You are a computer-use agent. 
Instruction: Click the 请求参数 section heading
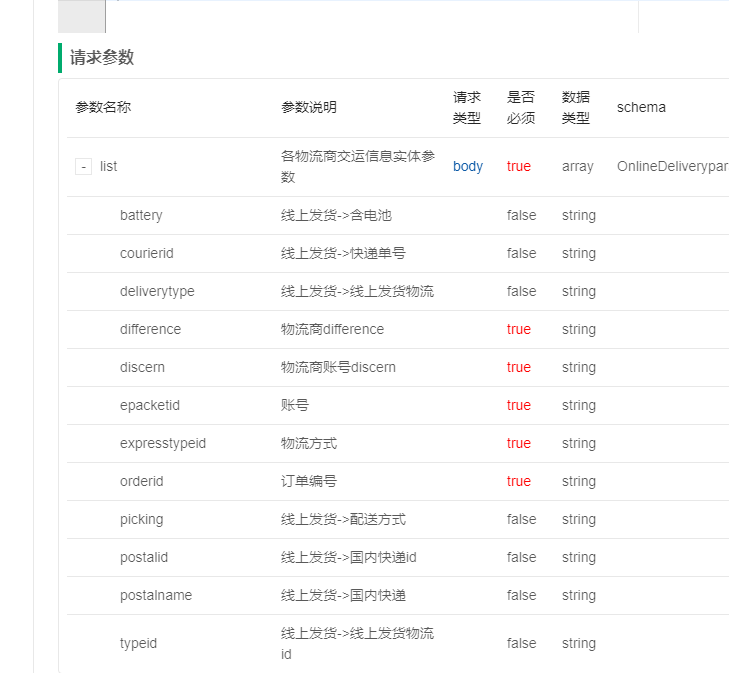[102, 58]
